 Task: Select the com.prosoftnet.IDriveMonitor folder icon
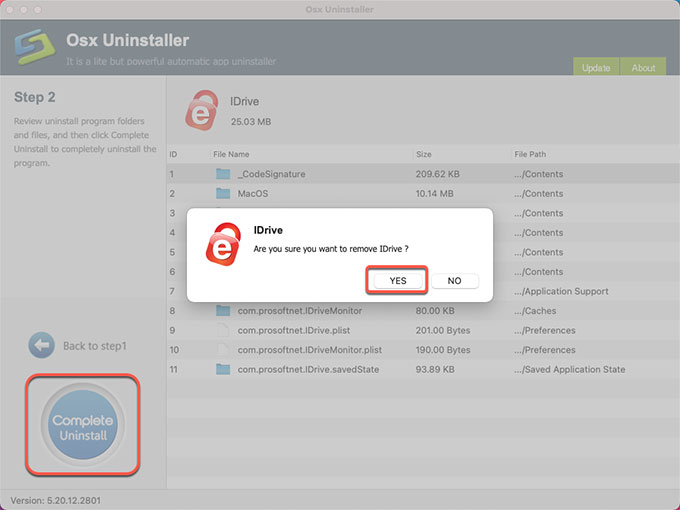(223, 311)
